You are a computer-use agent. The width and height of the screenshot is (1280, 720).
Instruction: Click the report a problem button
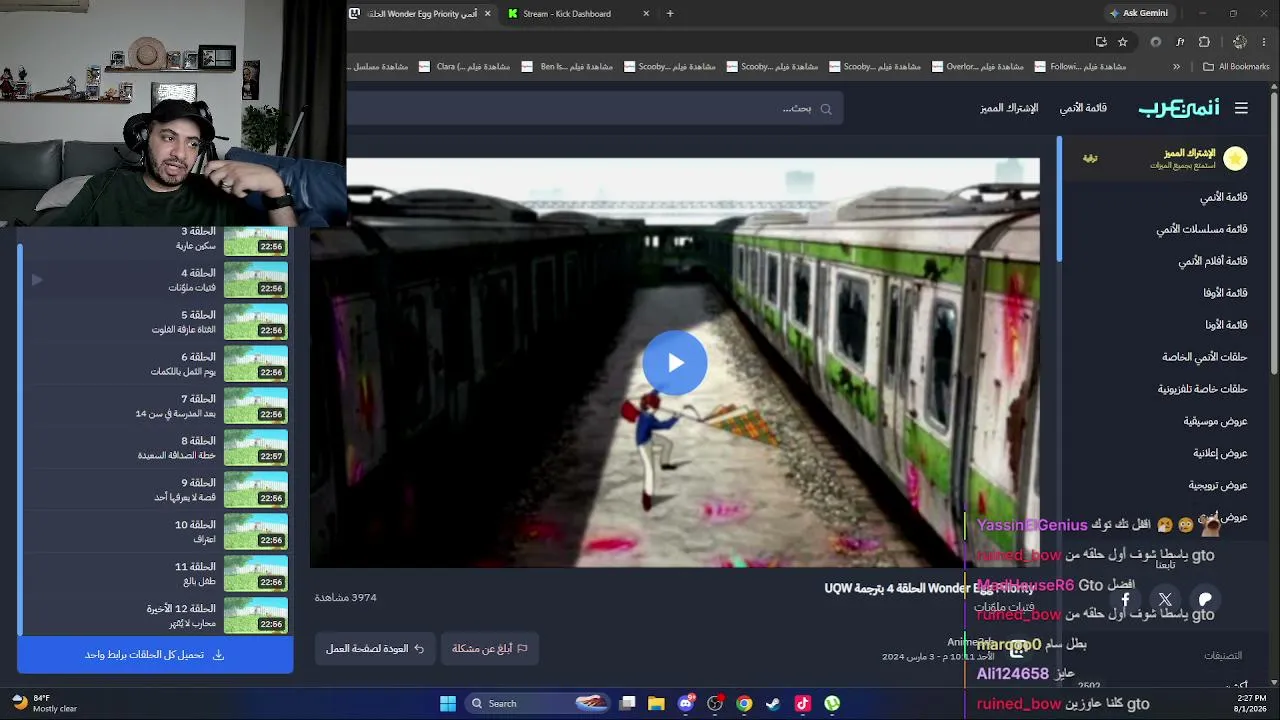[489, 648]
